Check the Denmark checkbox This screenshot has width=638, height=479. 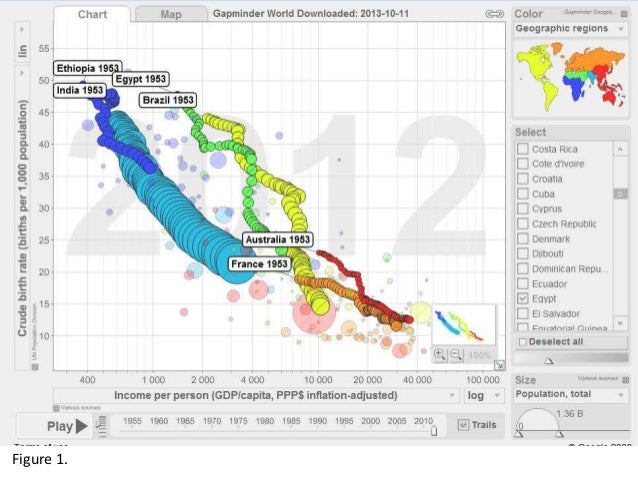[522, 238]
